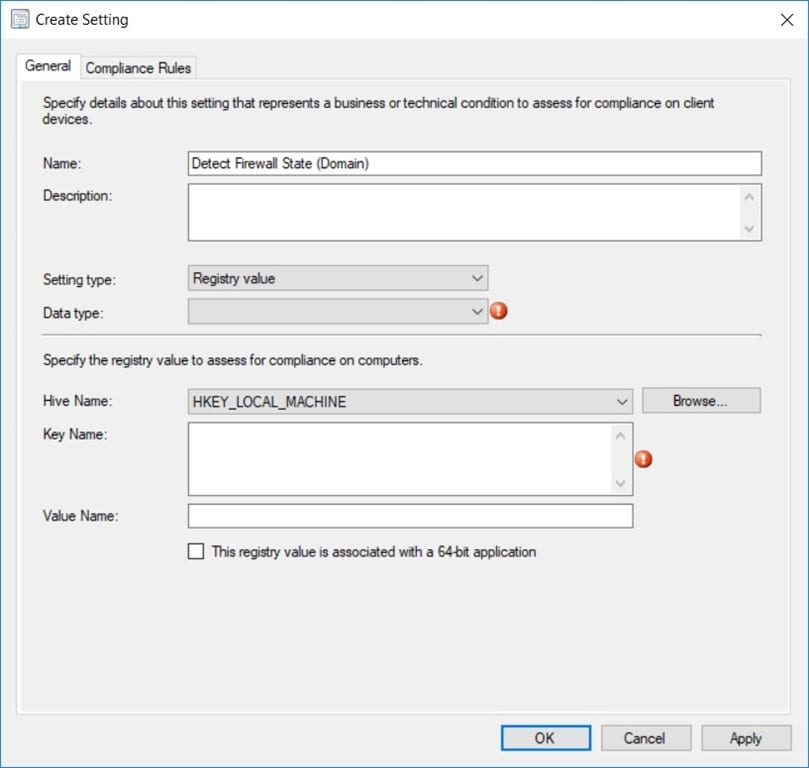809x768 pixels.
Task: Confirm with the OK button
Action: click(x=546, y=738)
